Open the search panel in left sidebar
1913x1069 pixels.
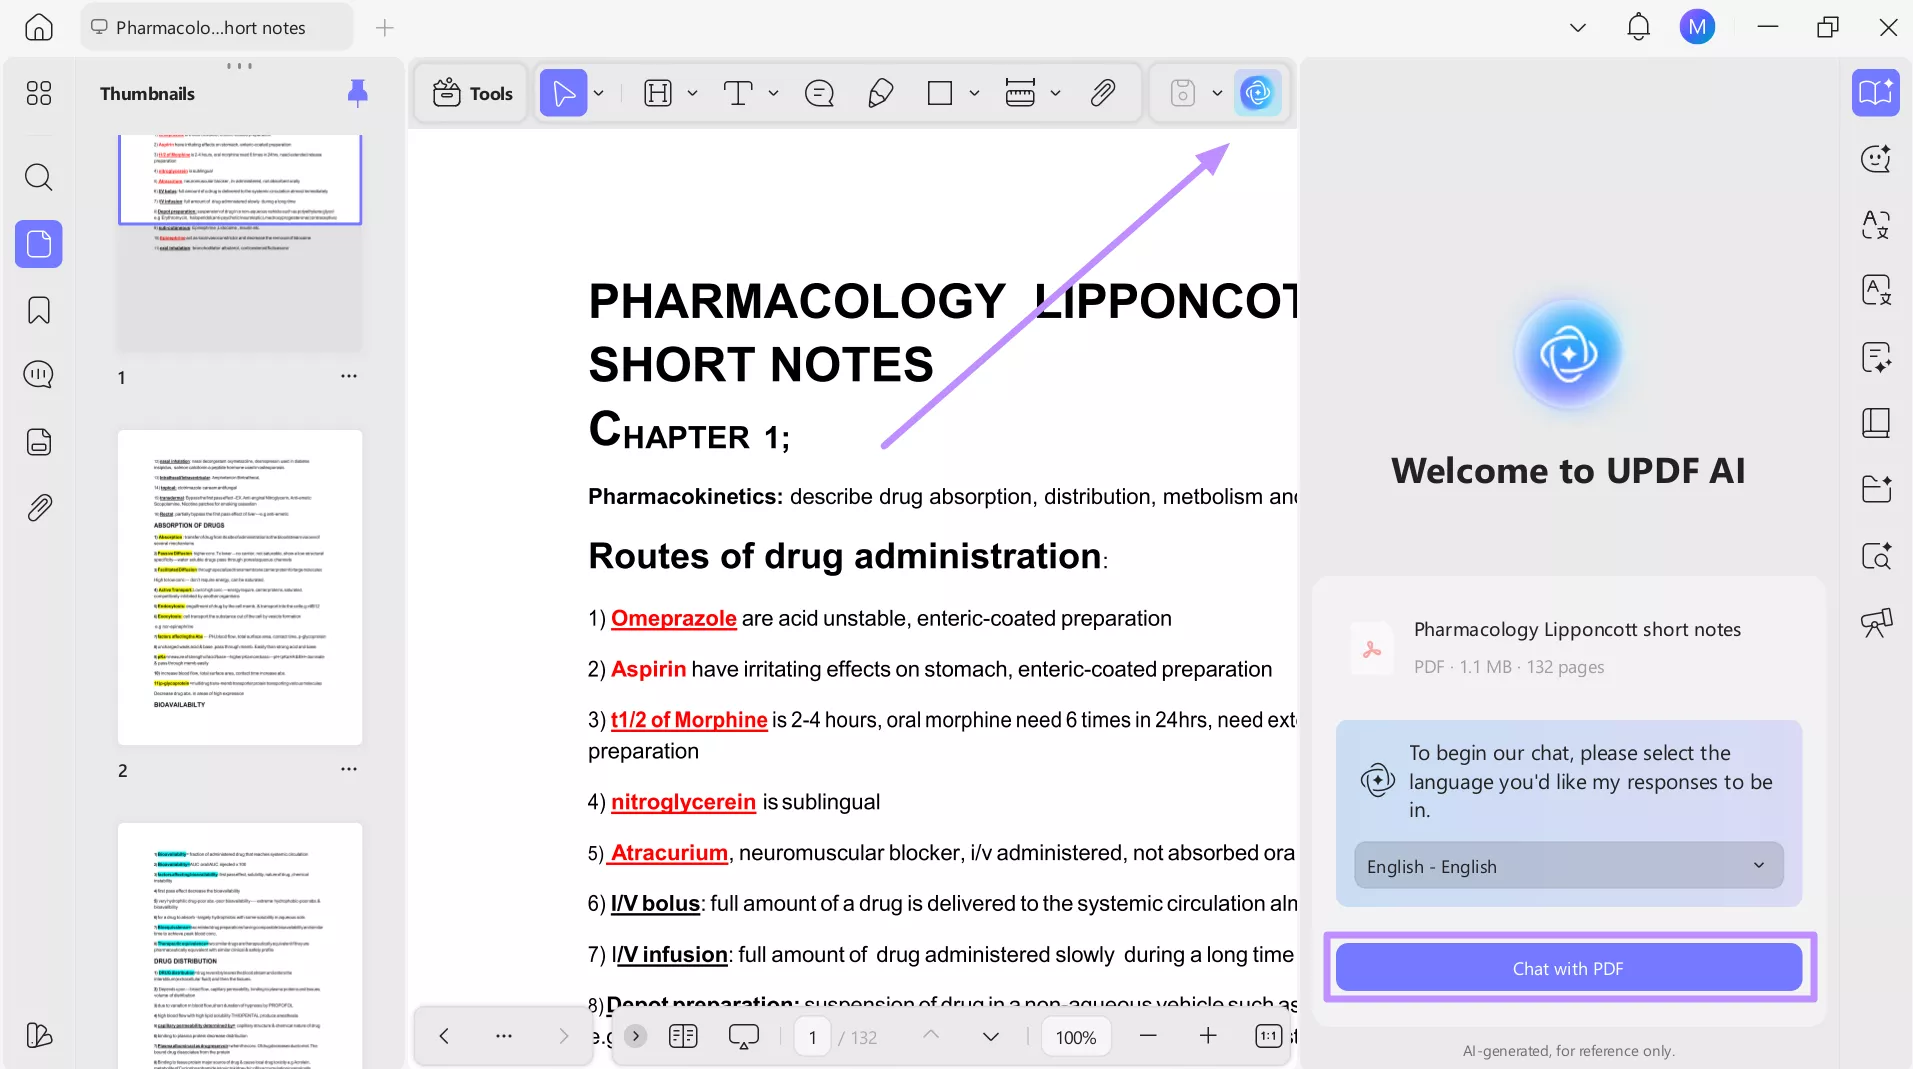[38, 177]
